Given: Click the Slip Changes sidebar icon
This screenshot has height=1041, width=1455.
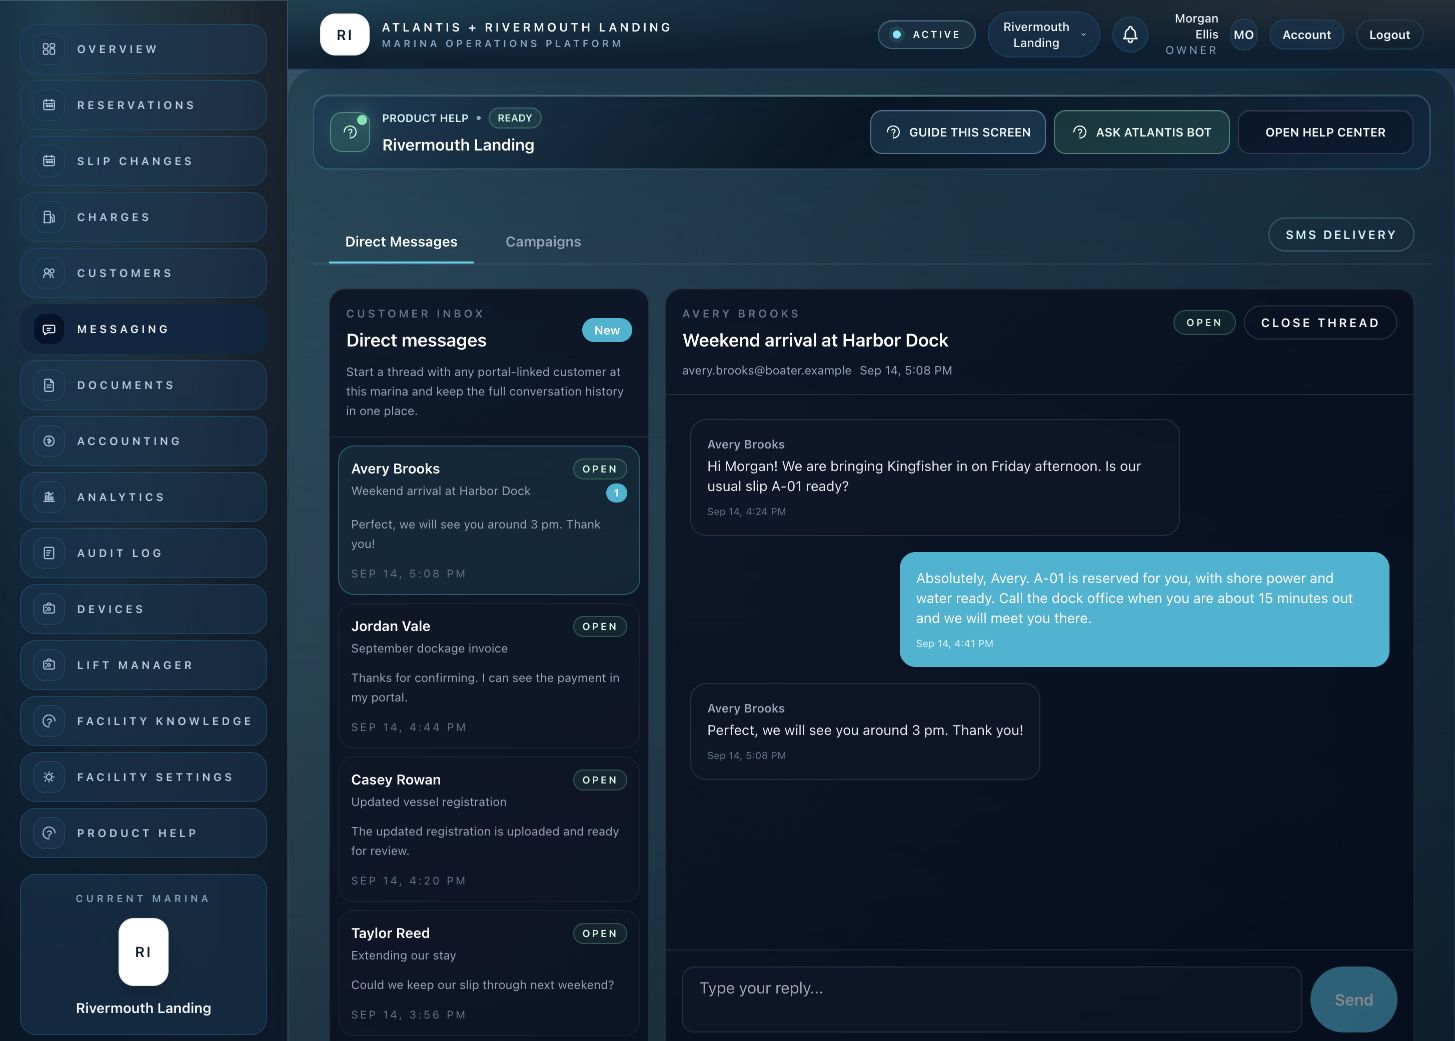Looking at the screenshot, I should click(x=49, y=161).
